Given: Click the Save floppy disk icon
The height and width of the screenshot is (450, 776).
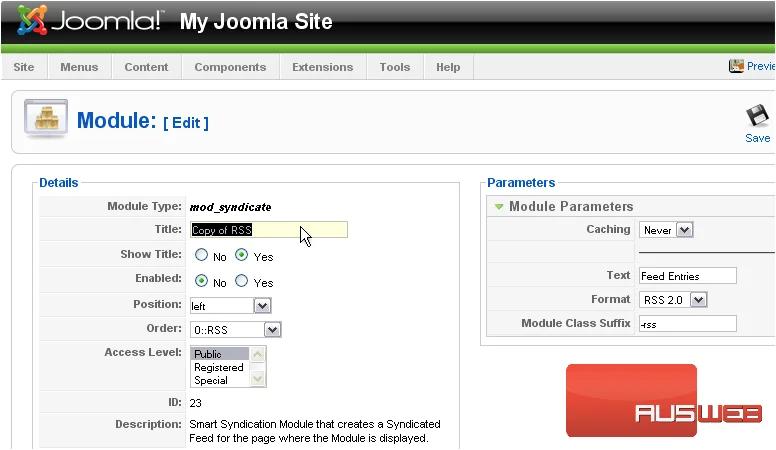Looking at the screenshot, I should click(757, 117).
